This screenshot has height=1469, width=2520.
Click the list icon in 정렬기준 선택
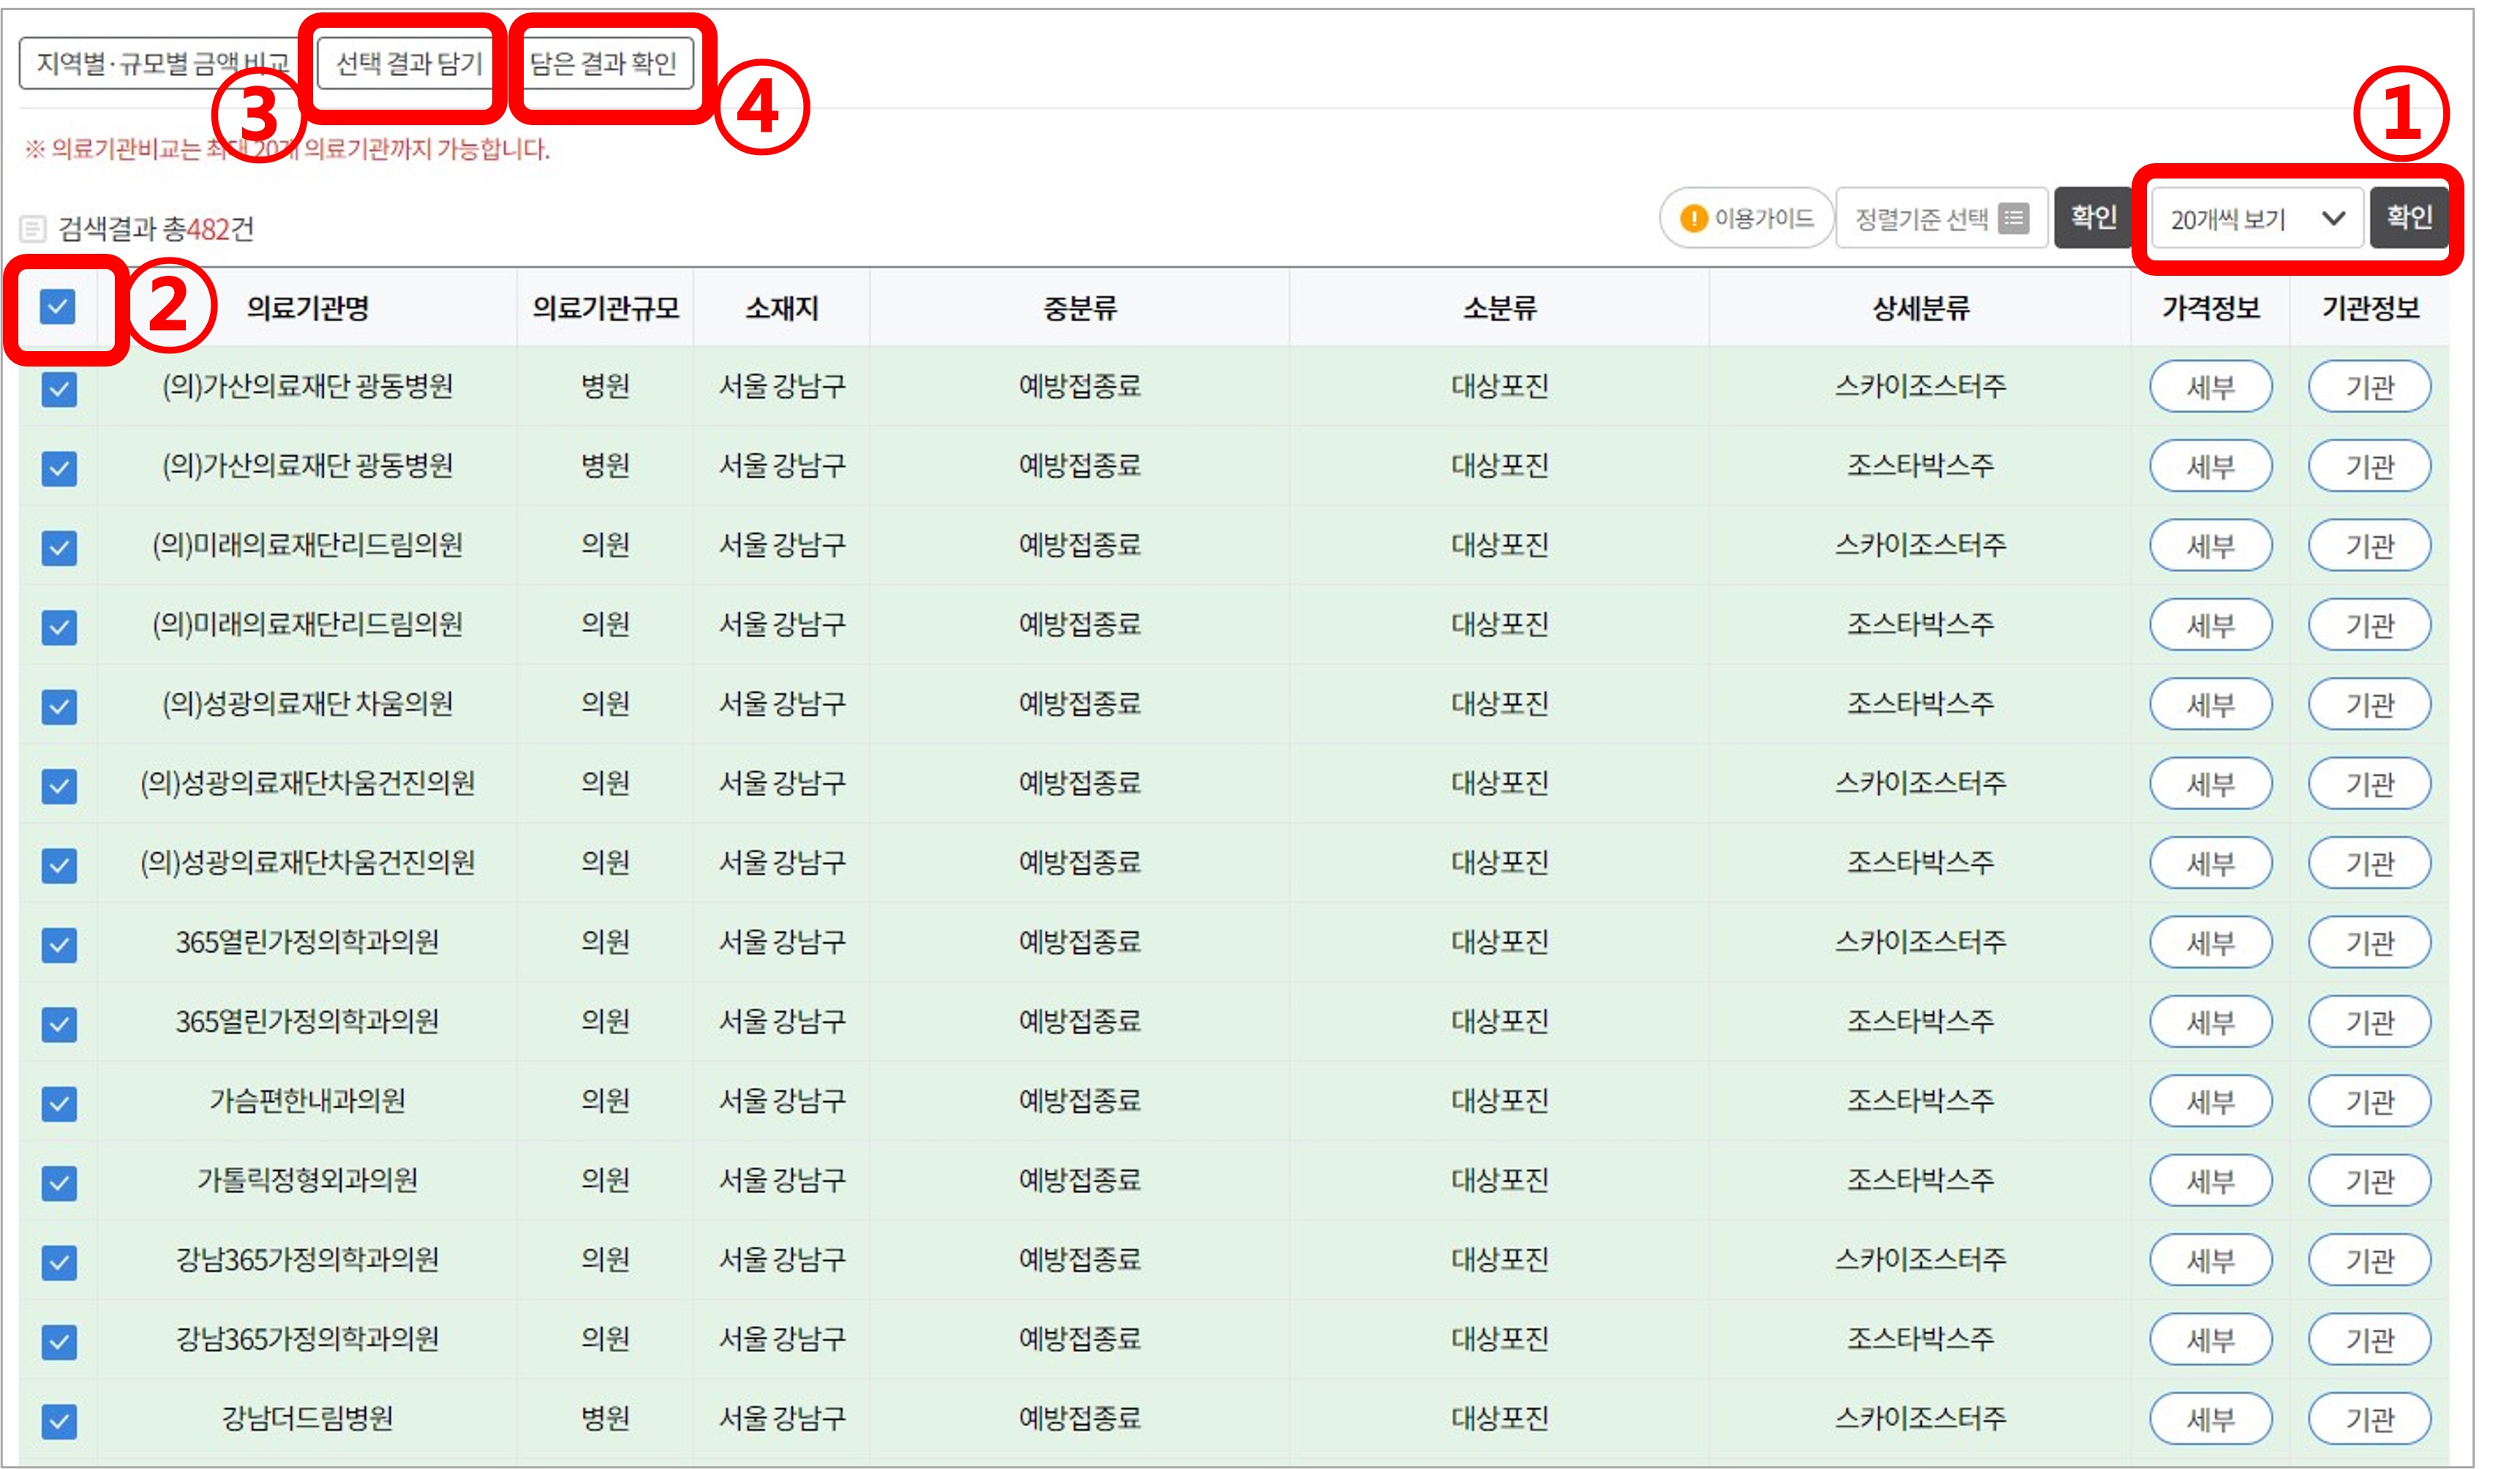2013,218
